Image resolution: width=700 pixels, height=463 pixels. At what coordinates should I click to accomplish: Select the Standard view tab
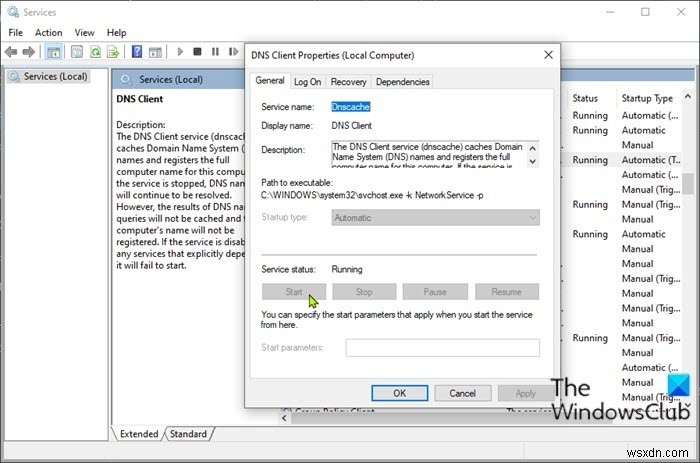click(x=188, y=434)
